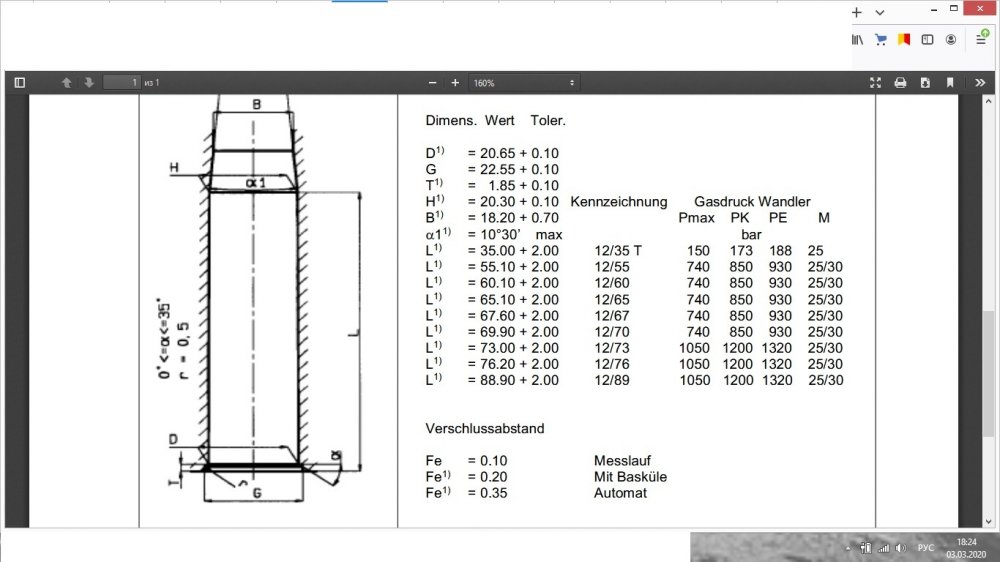The width and height of the screenshot is (1000, 562).
Task: Open a new browser tab
Action: point(857,12)
